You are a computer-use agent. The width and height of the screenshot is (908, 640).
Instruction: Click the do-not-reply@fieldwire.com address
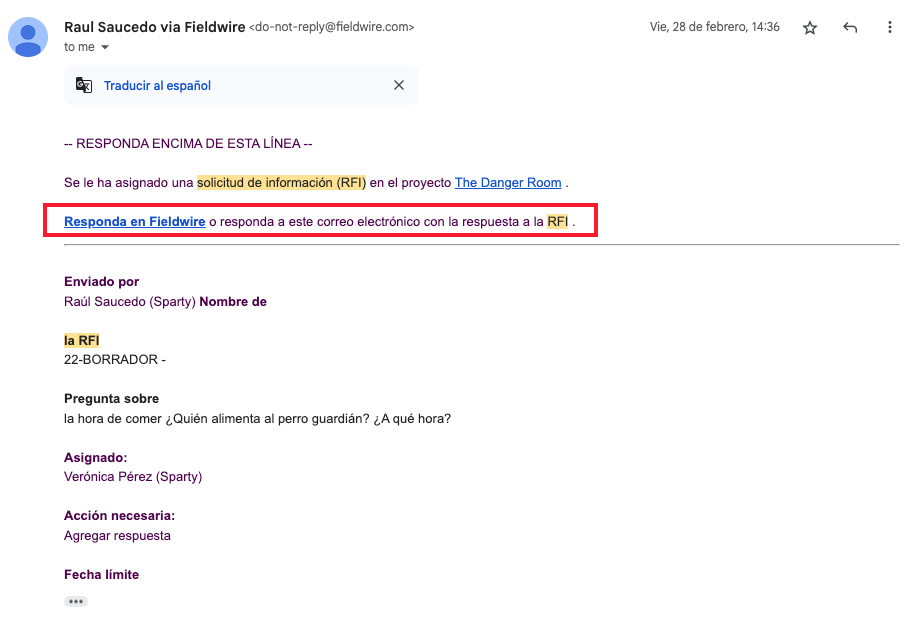331,28
